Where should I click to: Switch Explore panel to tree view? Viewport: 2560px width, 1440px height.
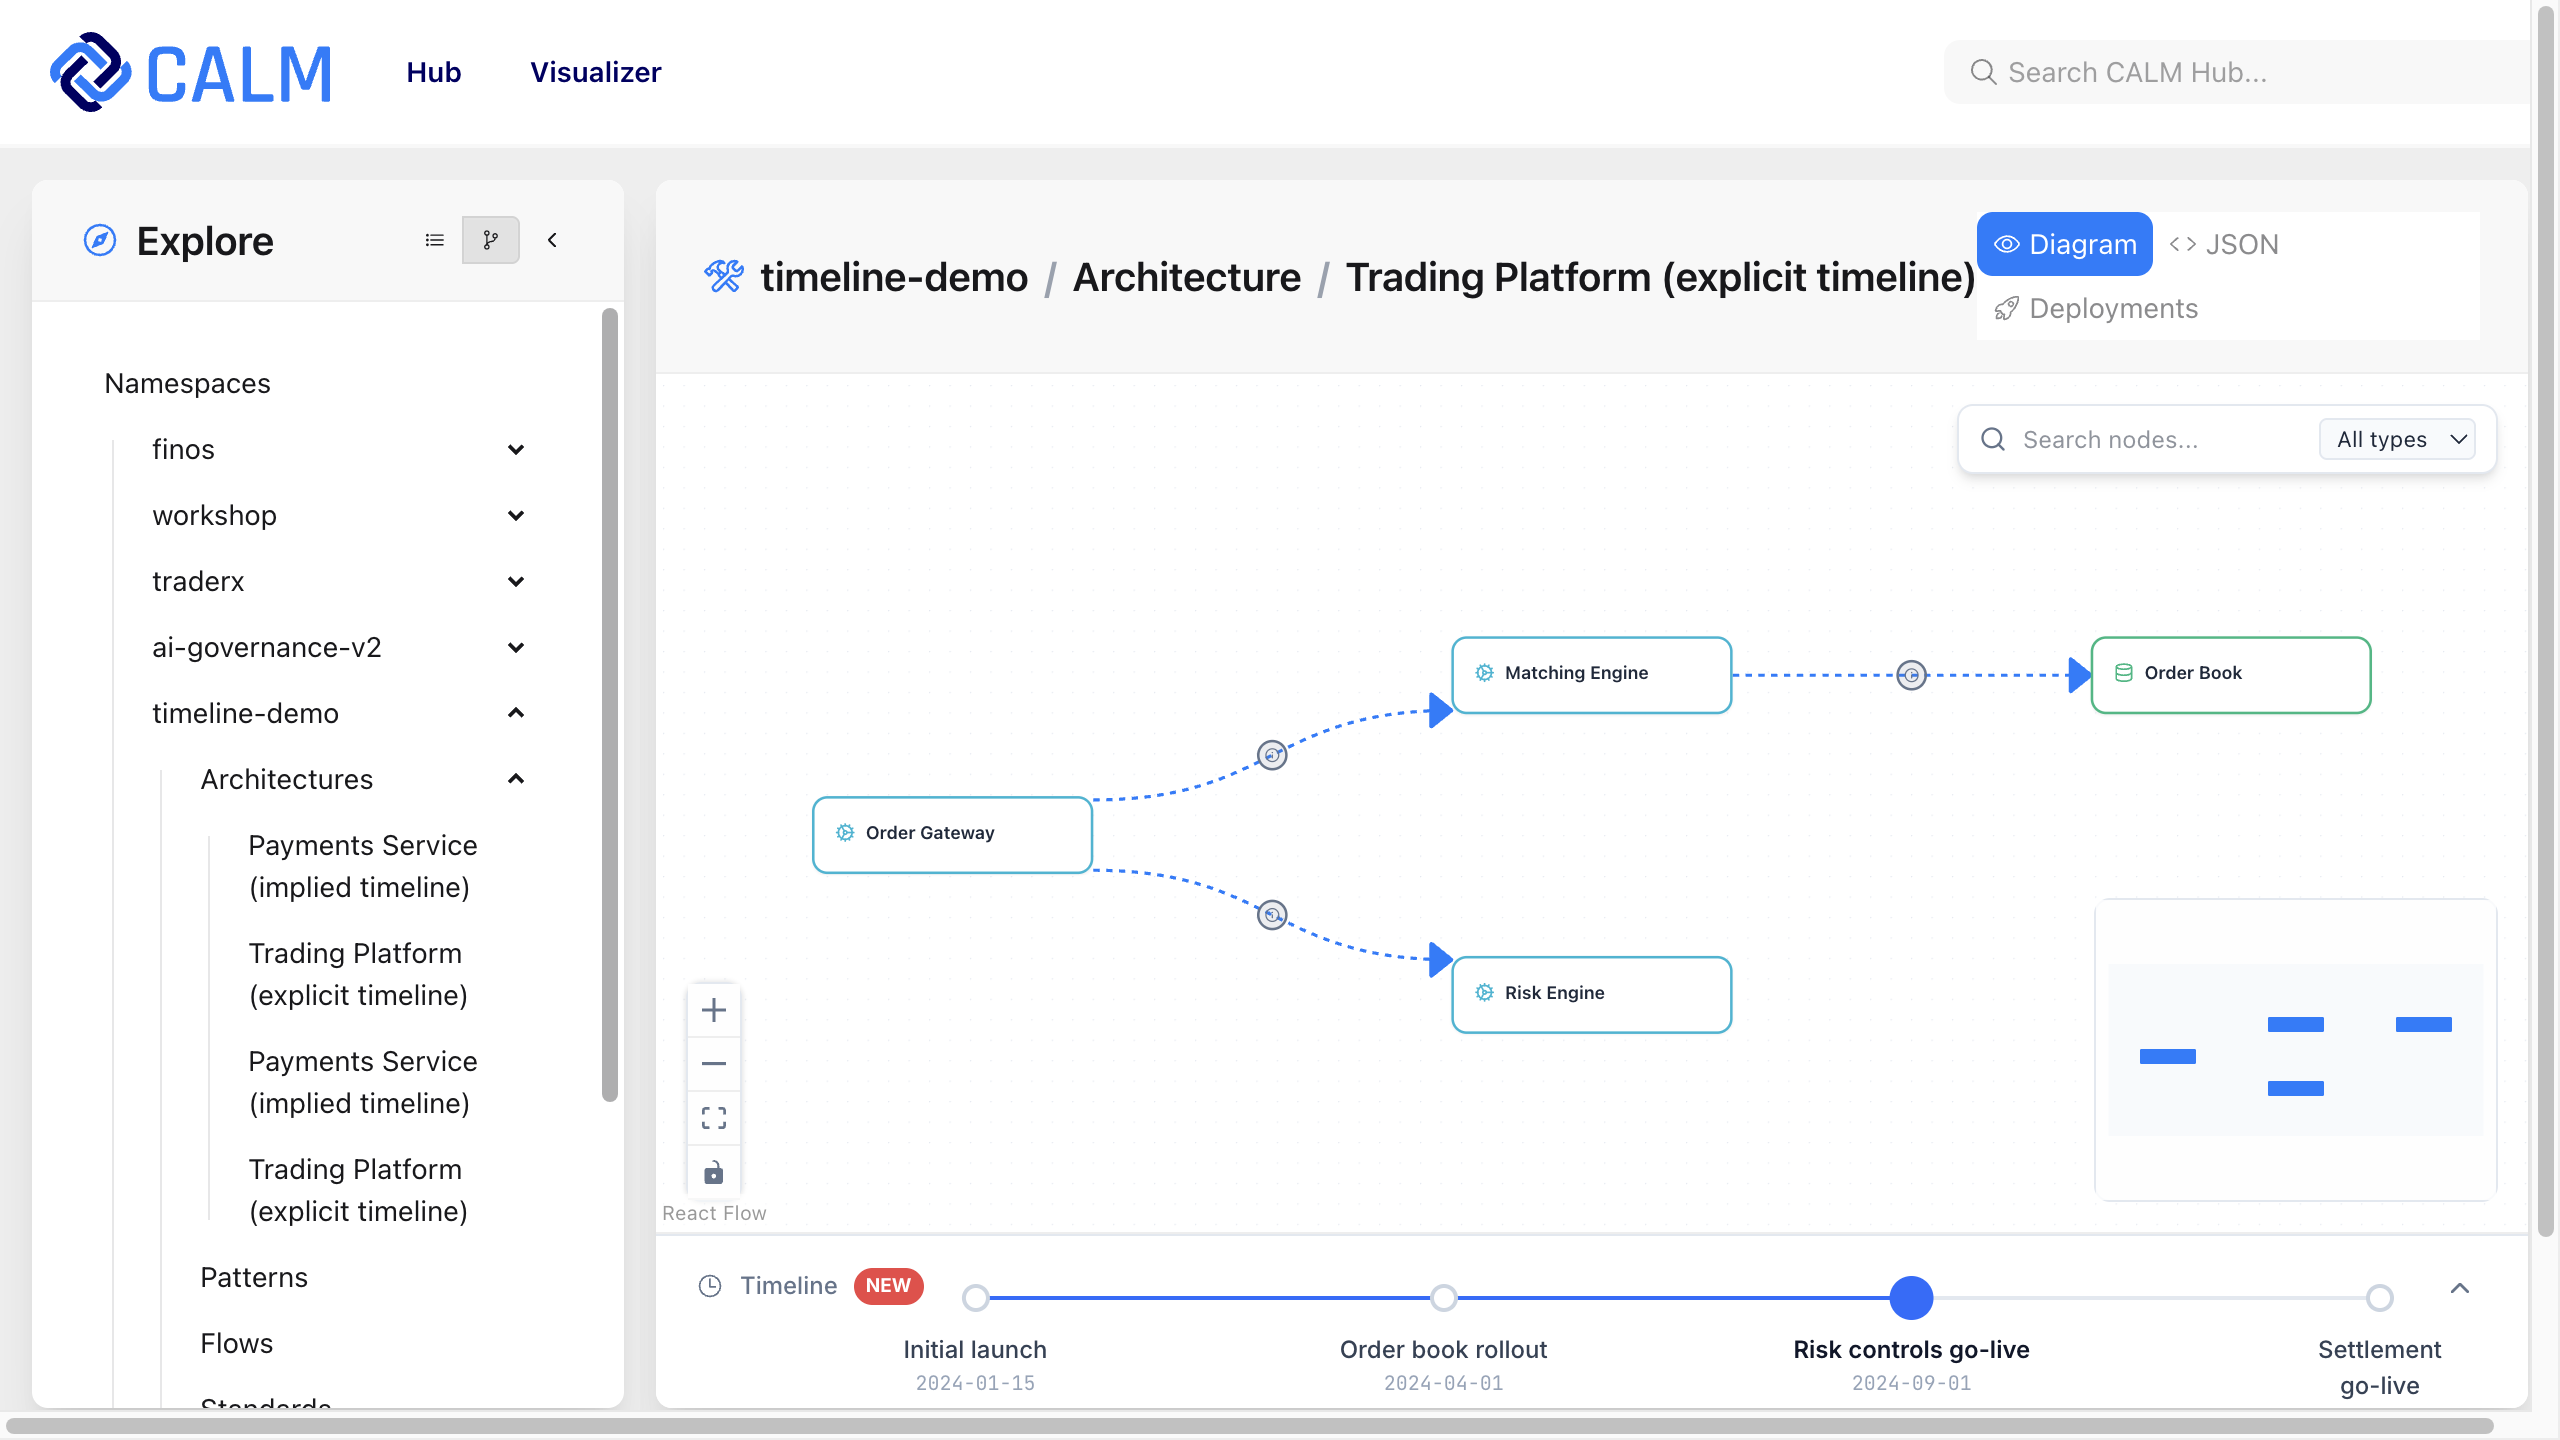(x=491, y=240)
